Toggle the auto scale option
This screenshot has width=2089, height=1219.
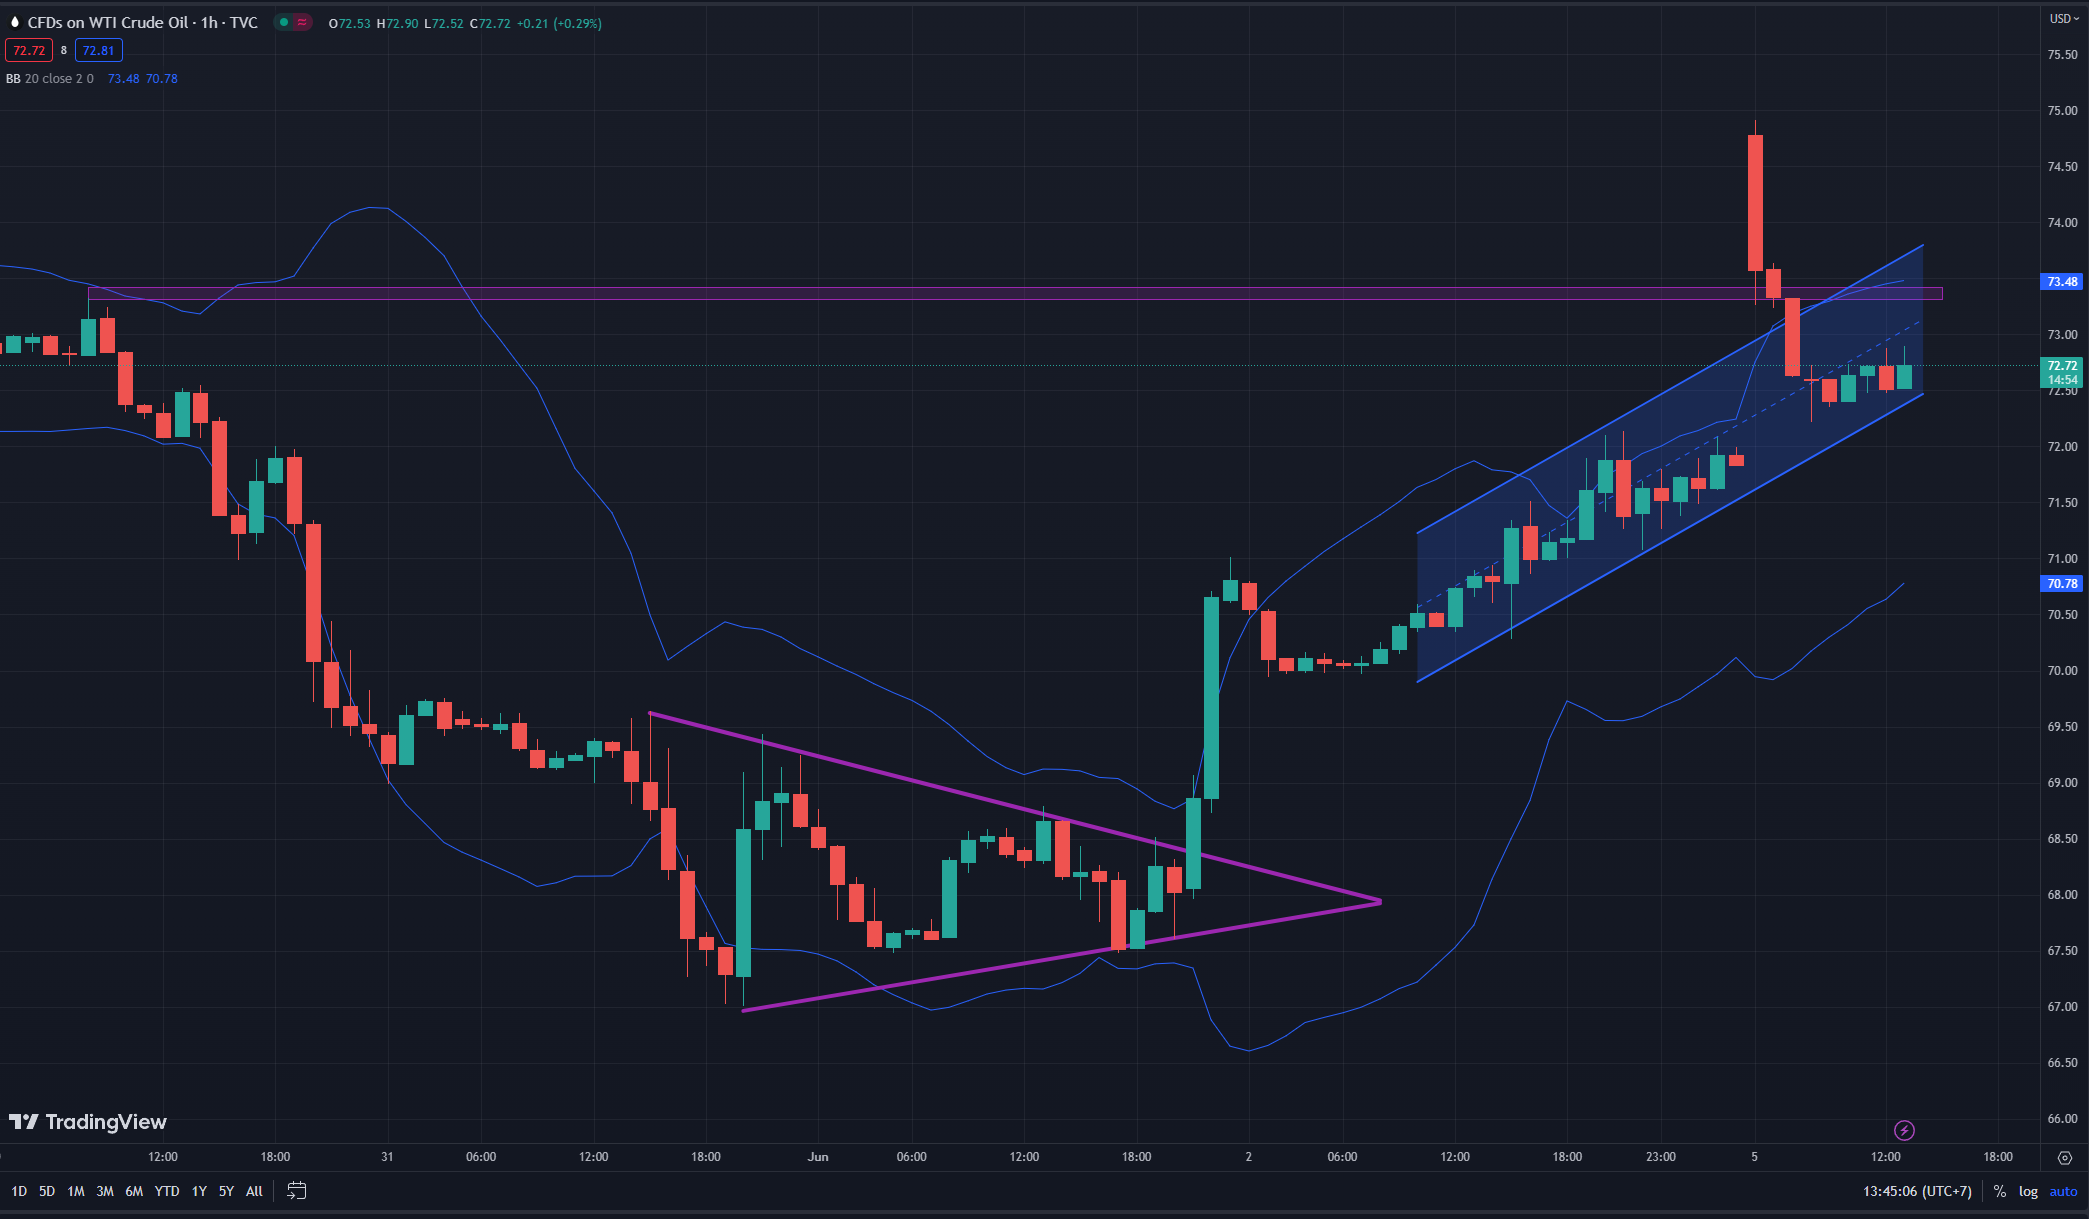[2063, 1191]
